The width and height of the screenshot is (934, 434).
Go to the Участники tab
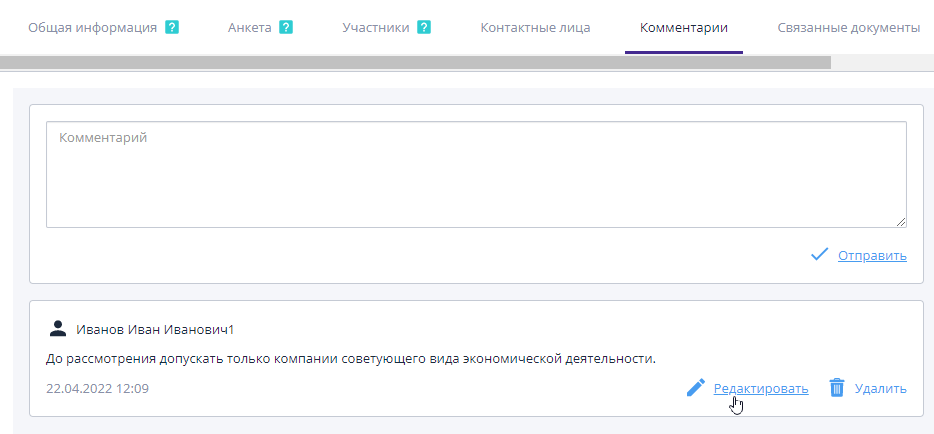pos(375,27)
